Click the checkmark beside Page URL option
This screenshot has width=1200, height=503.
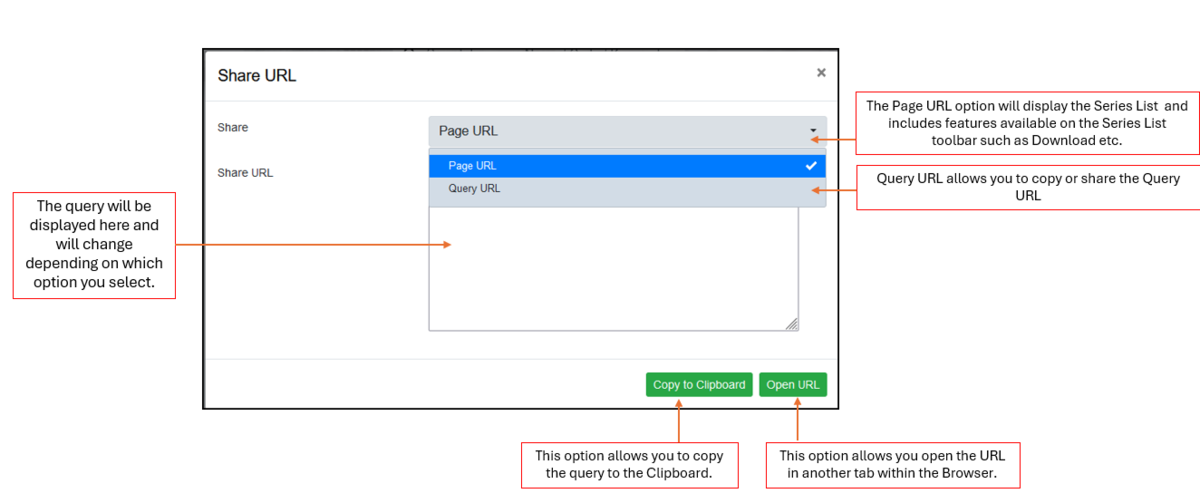tap(811, 166)
